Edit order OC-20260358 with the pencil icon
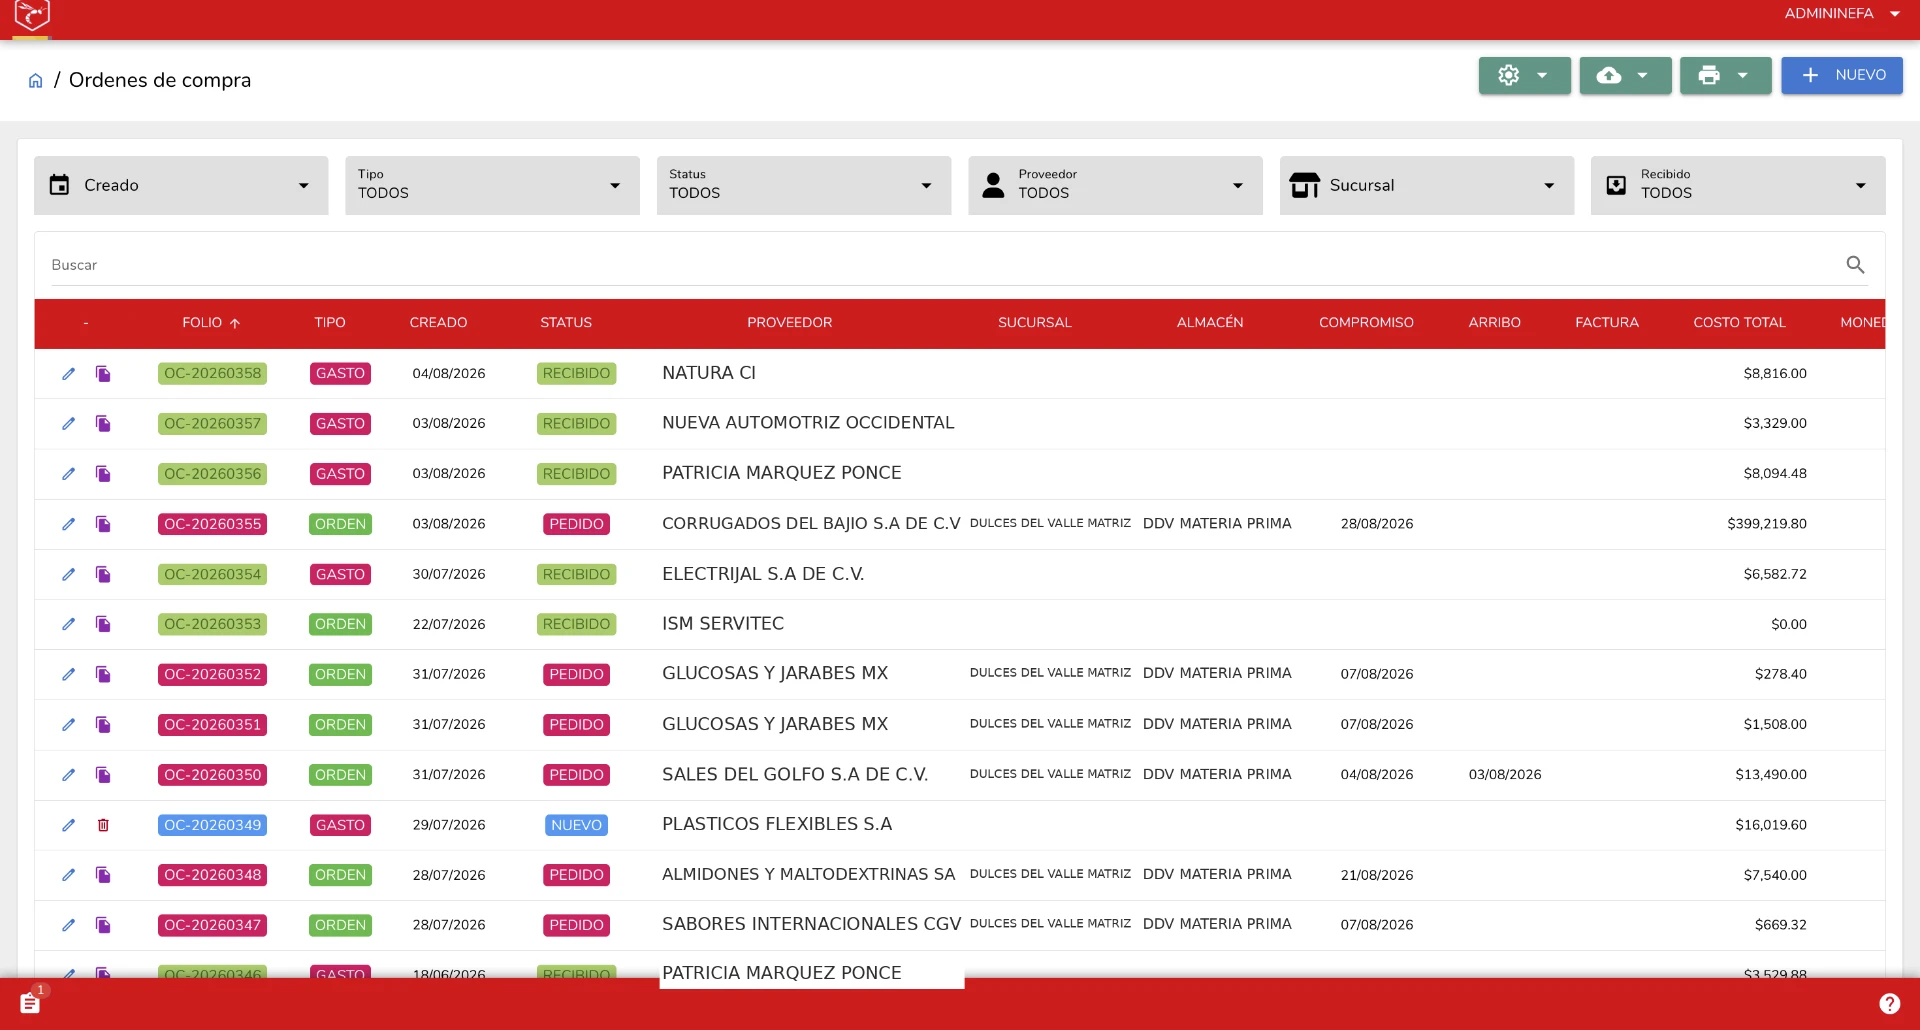 pos(68,374)
